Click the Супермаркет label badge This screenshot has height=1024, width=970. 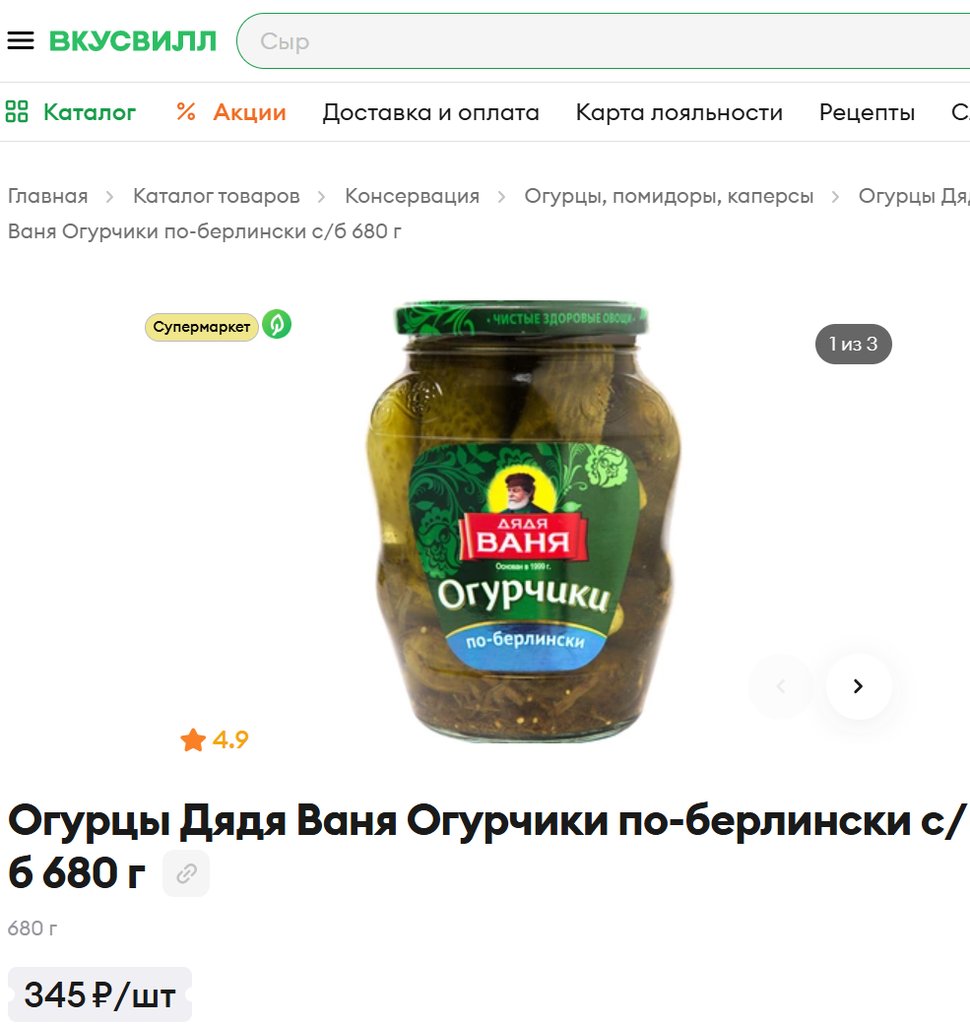click(x=201, y=327)
